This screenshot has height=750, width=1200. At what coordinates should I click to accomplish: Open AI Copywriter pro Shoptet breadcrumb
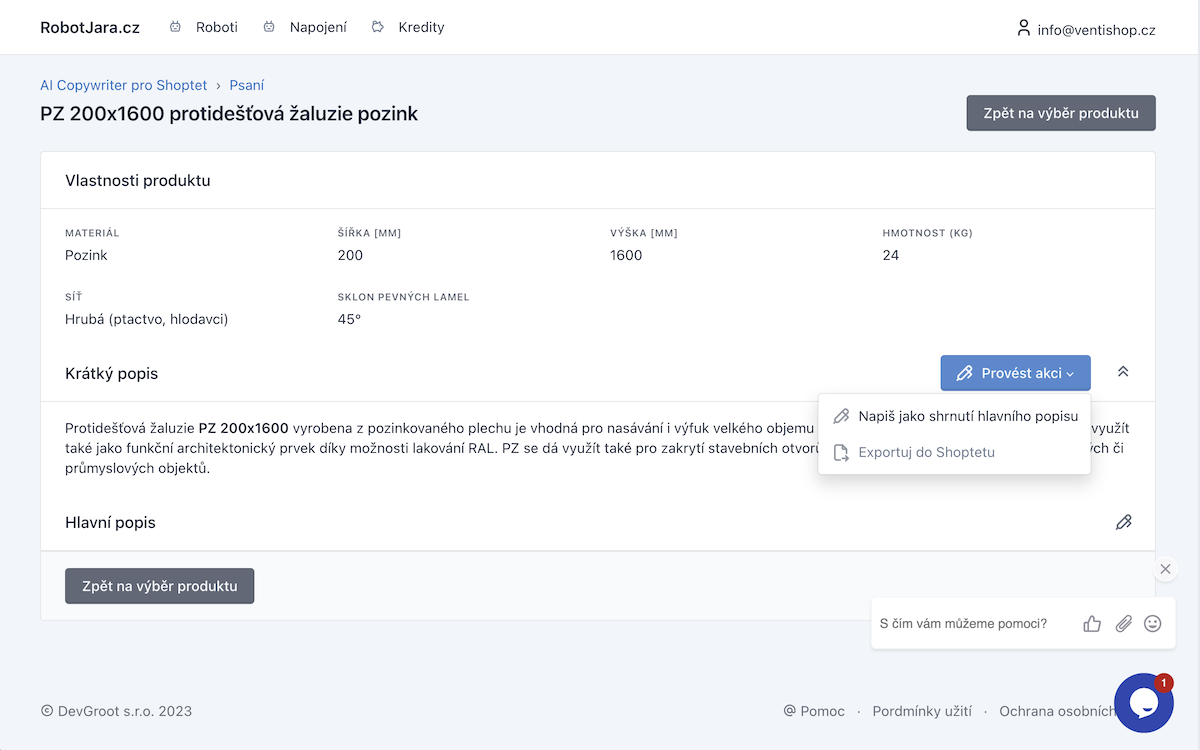pyautogui.click(x=124, y=85)
